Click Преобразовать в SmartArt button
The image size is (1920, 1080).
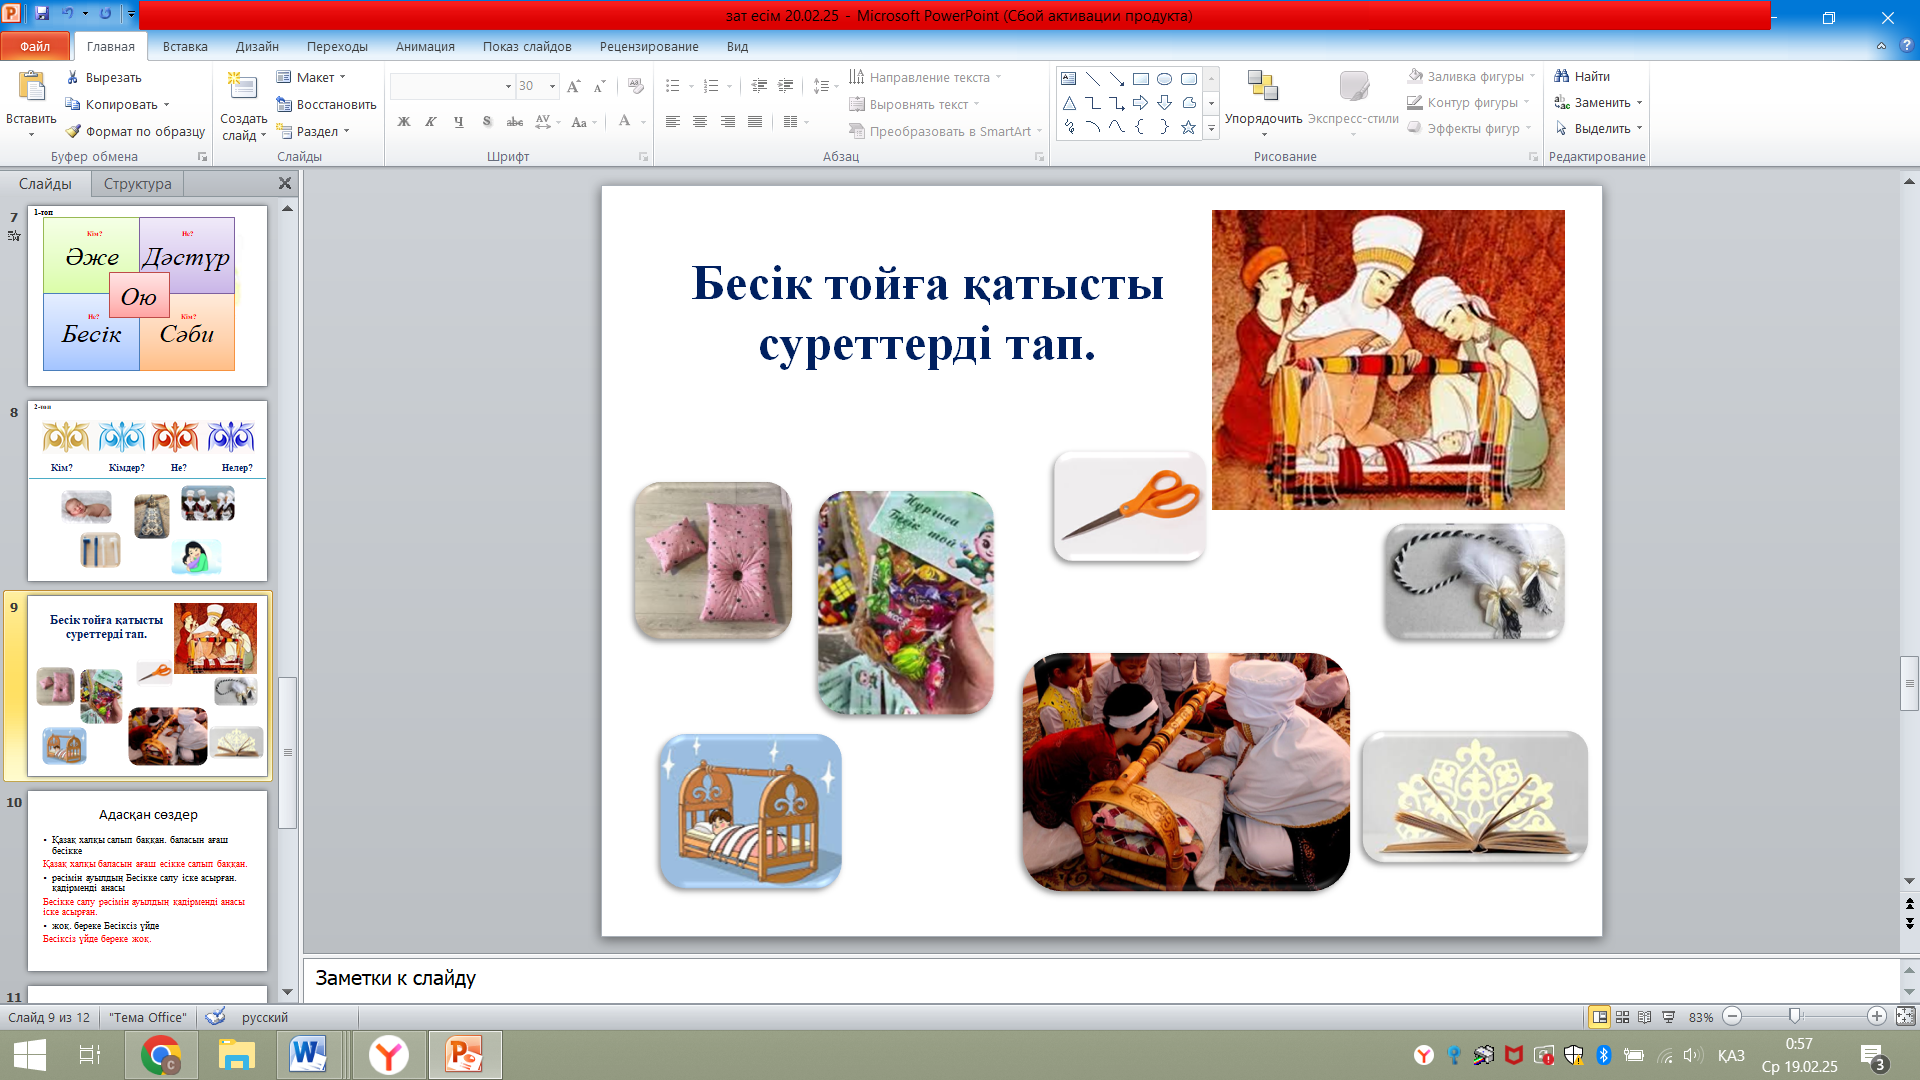pos(946,131)
